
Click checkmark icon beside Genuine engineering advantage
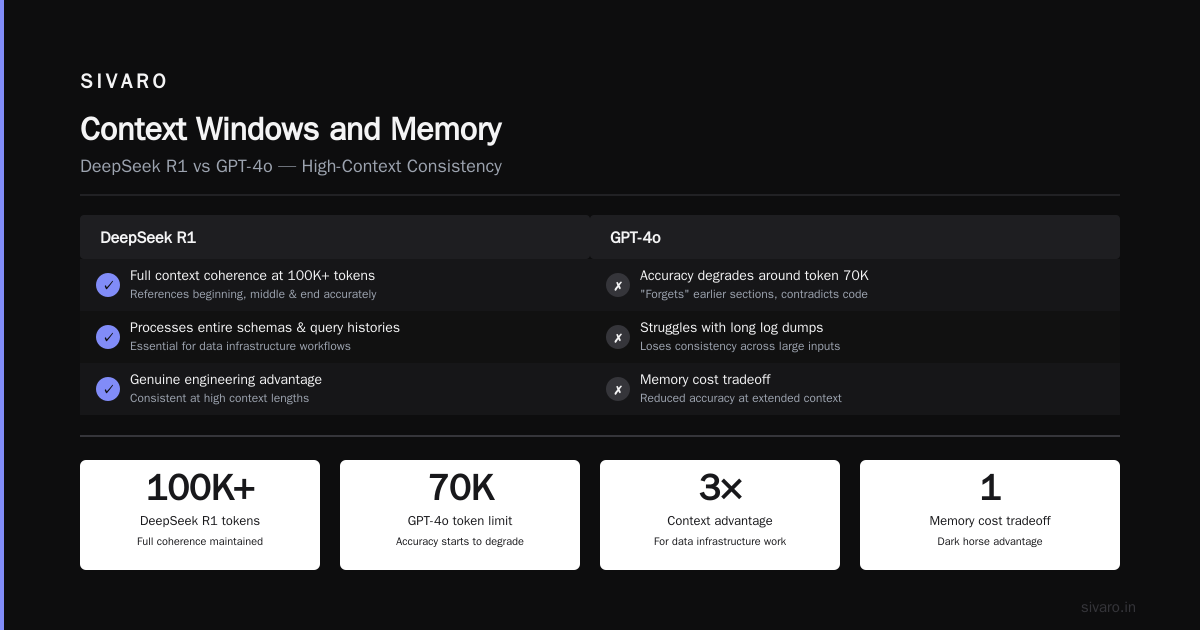pos(108,389)
